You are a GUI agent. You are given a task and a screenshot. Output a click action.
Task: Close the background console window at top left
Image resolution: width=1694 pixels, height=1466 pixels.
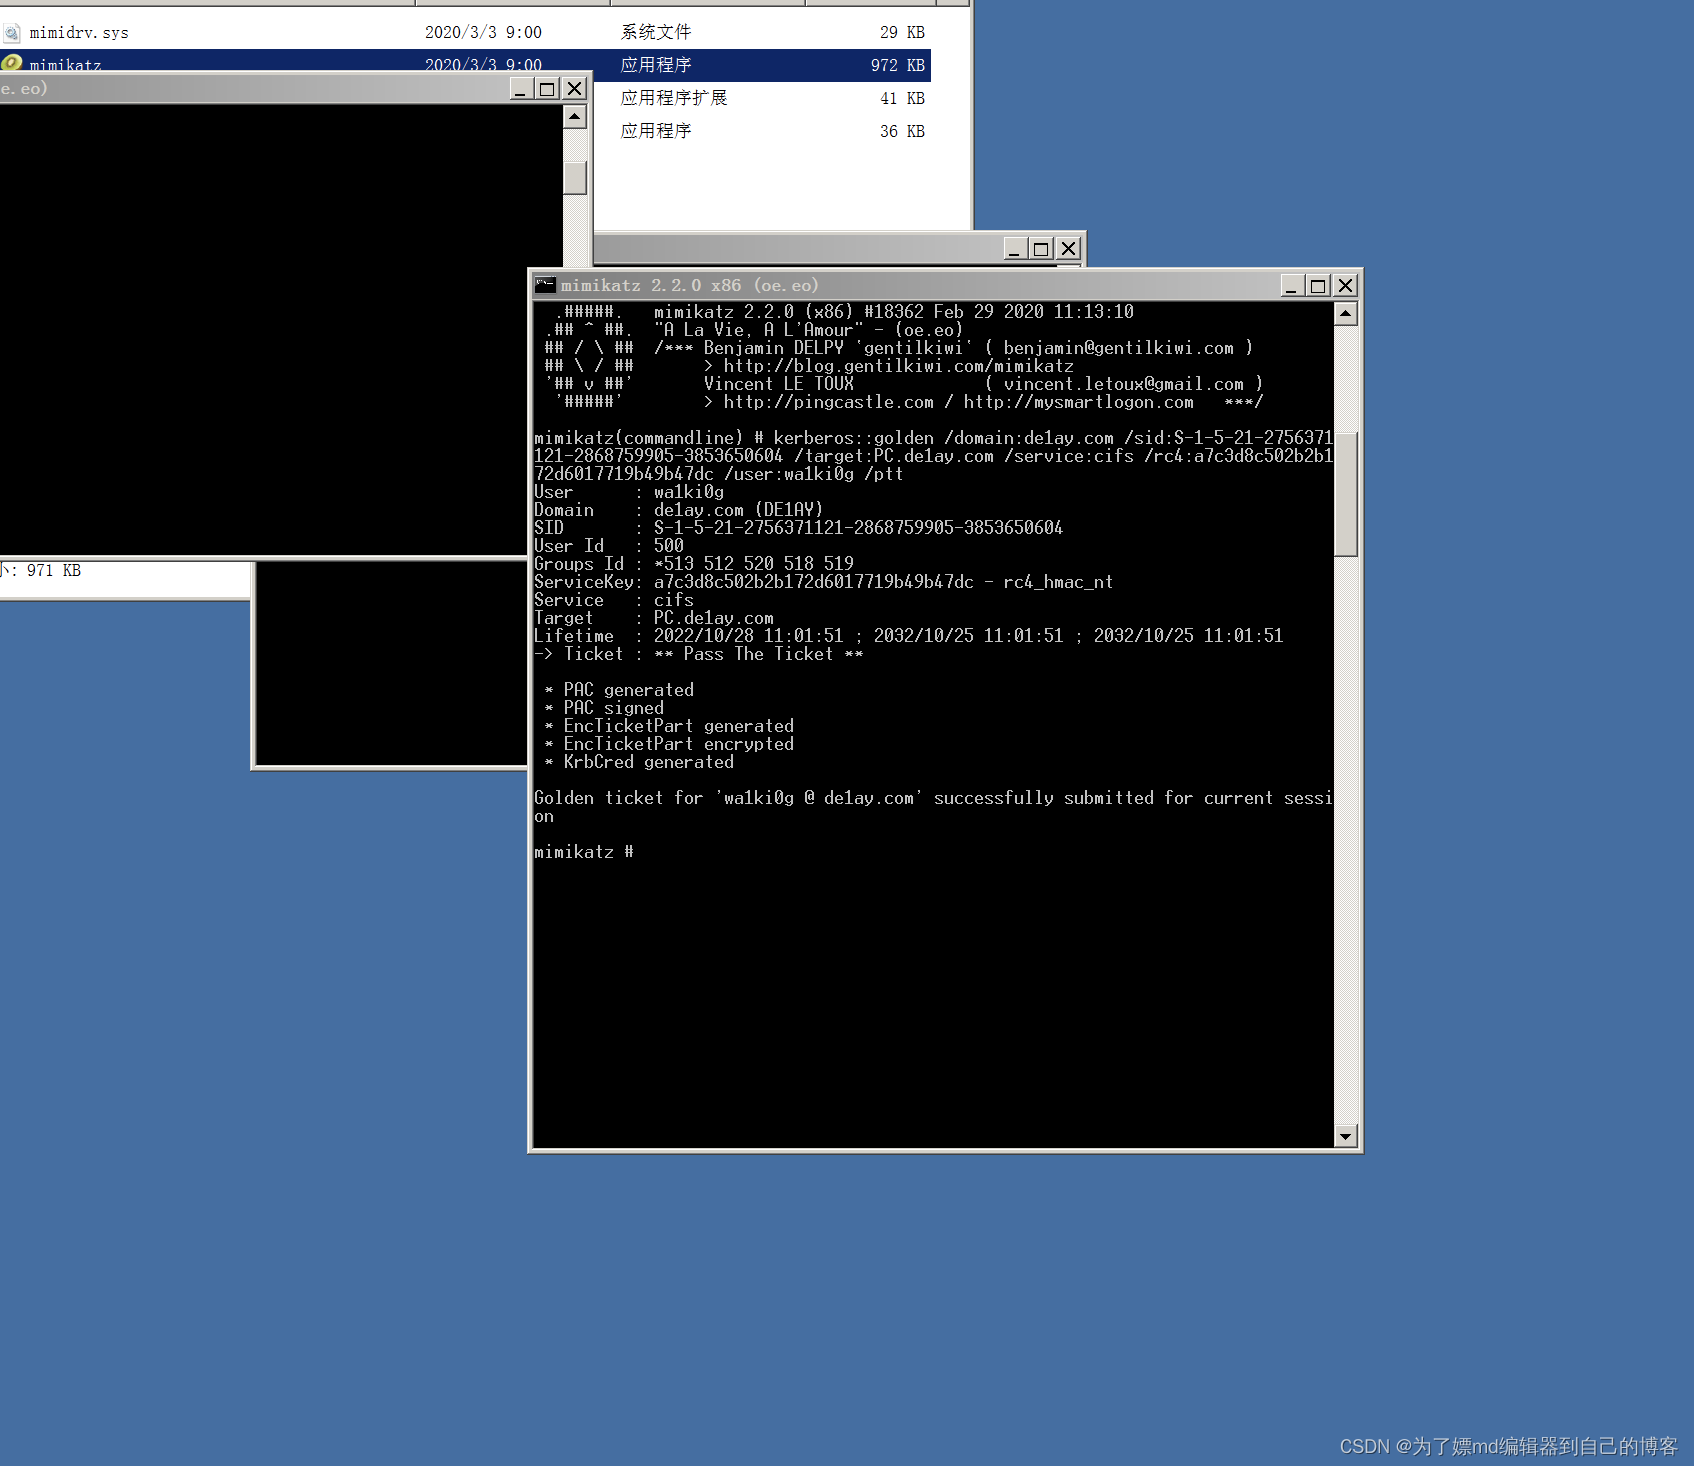coord(574,88)
